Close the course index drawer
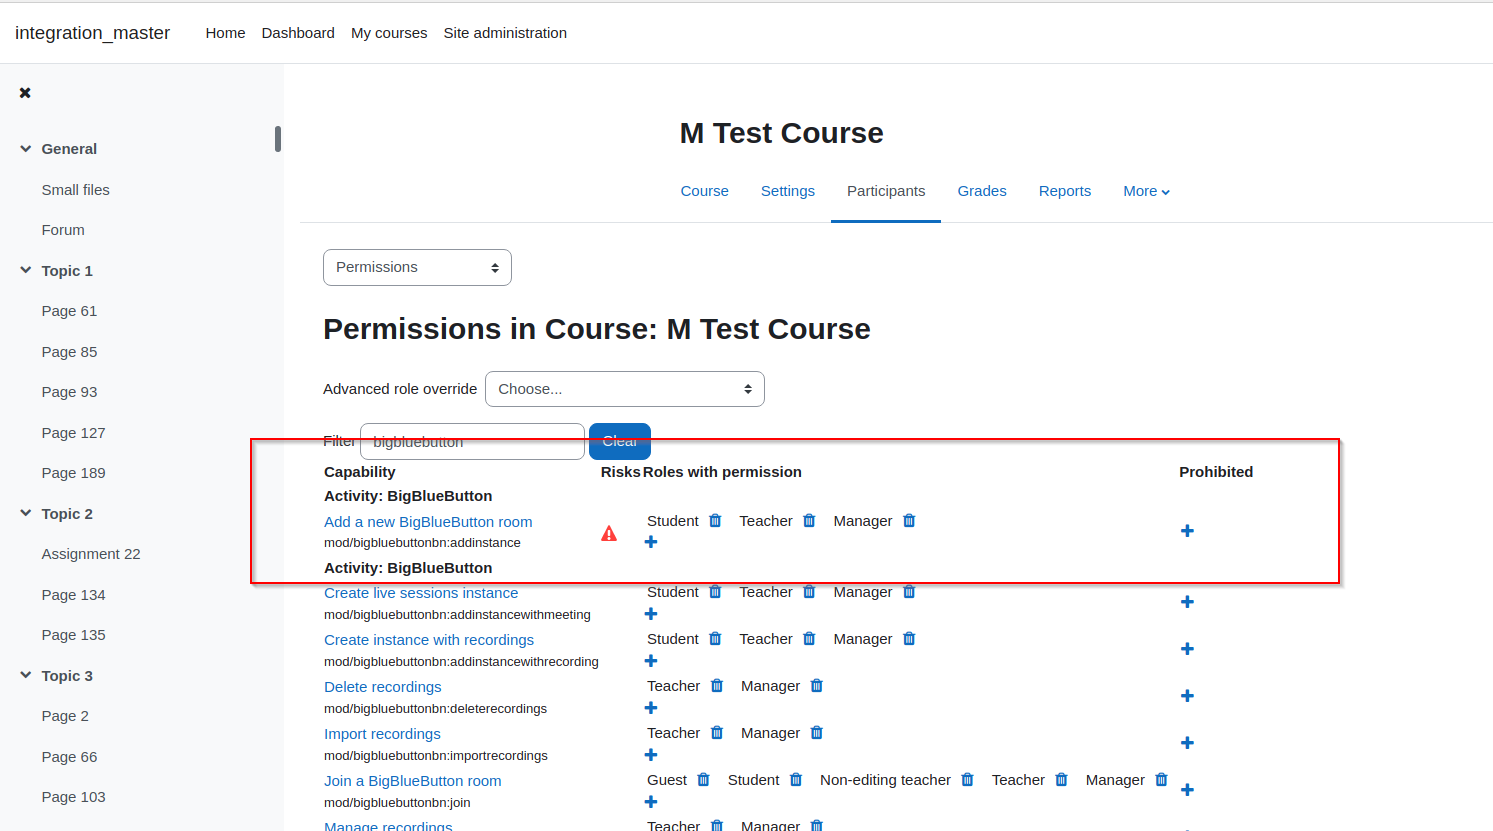This screenshot has width=1493, height=831. 25,93
